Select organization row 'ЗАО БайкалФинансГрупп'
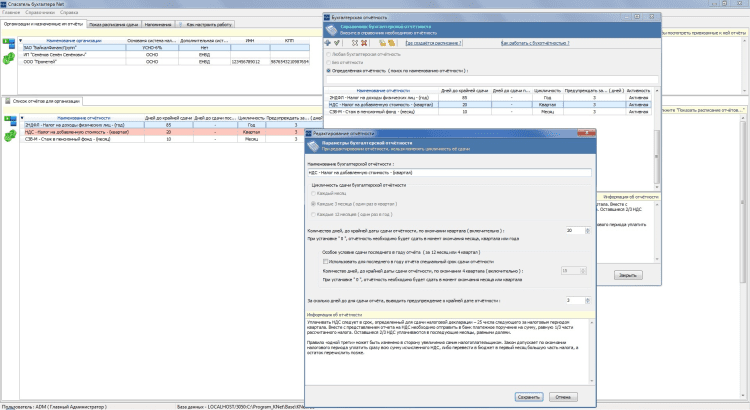 click(x=164, y=48)
